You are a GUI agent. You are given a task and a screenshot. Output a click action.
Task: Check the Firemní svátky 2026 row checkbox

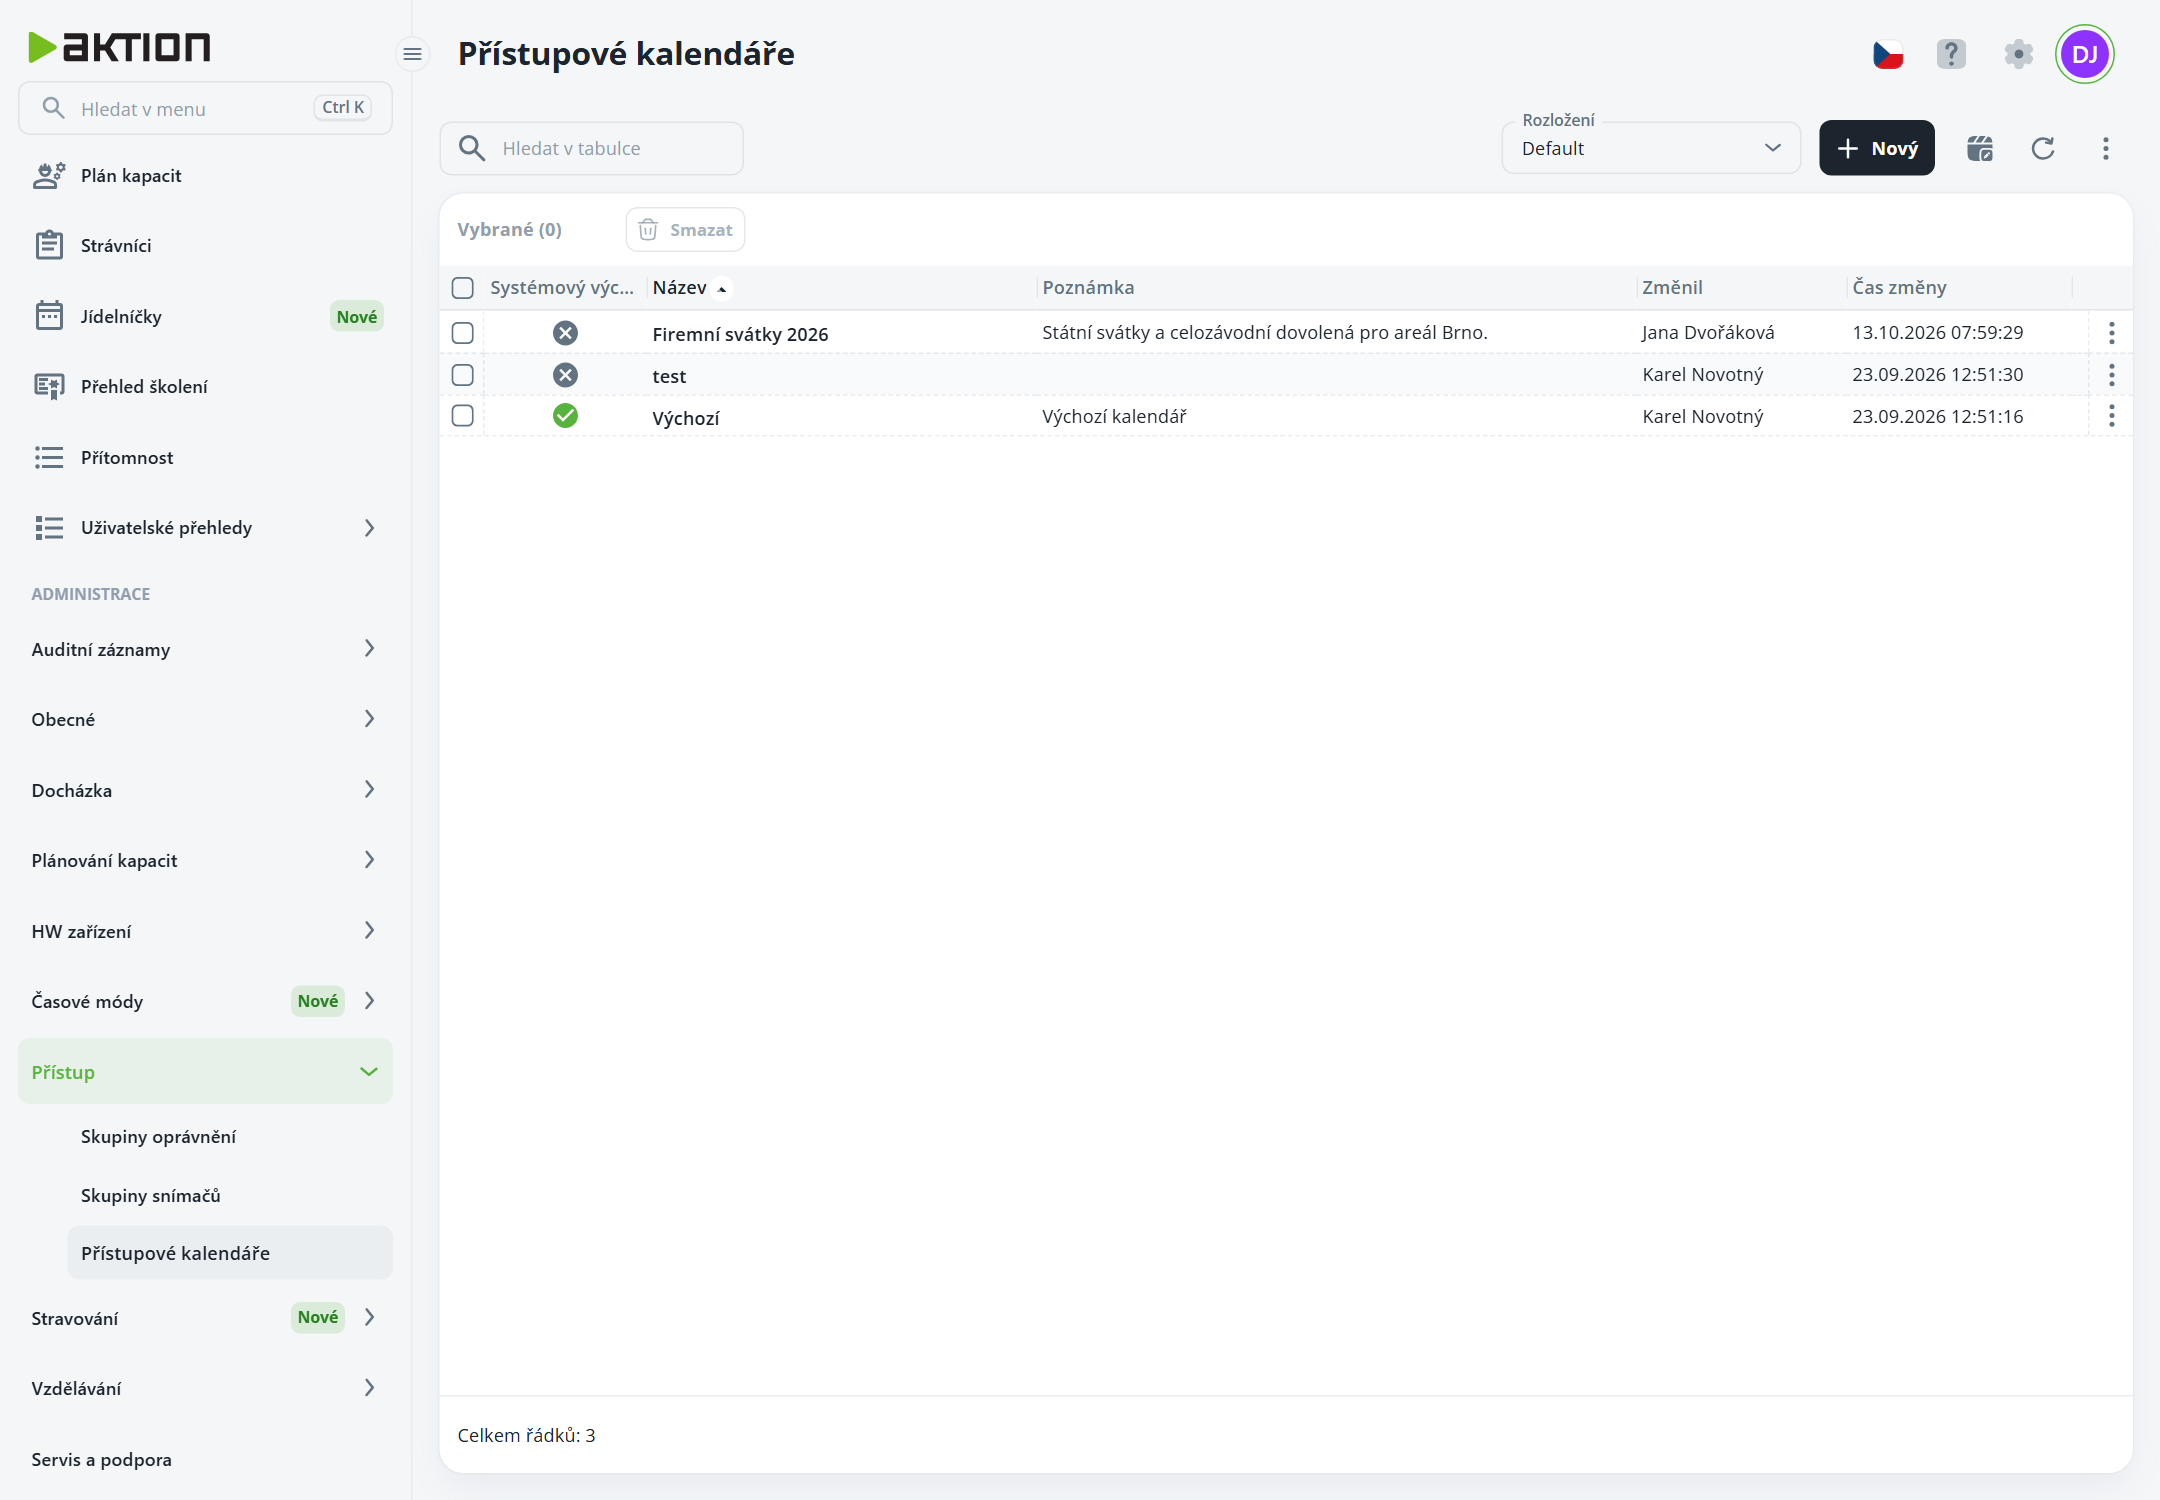(x=462, y=333)
